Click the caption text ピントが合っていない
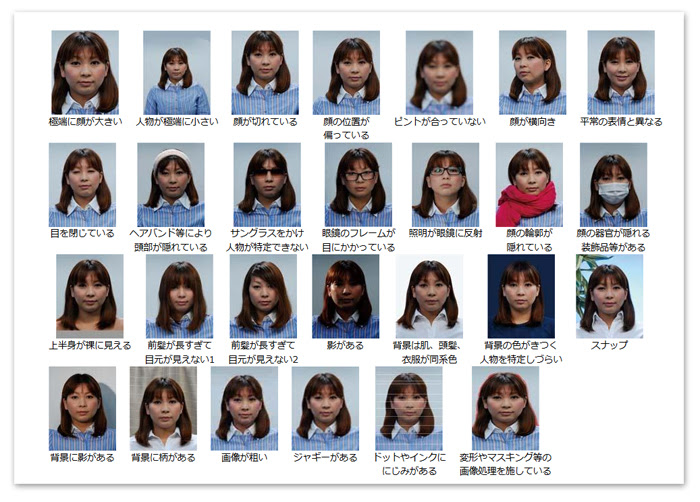 [x=440, y=121]
